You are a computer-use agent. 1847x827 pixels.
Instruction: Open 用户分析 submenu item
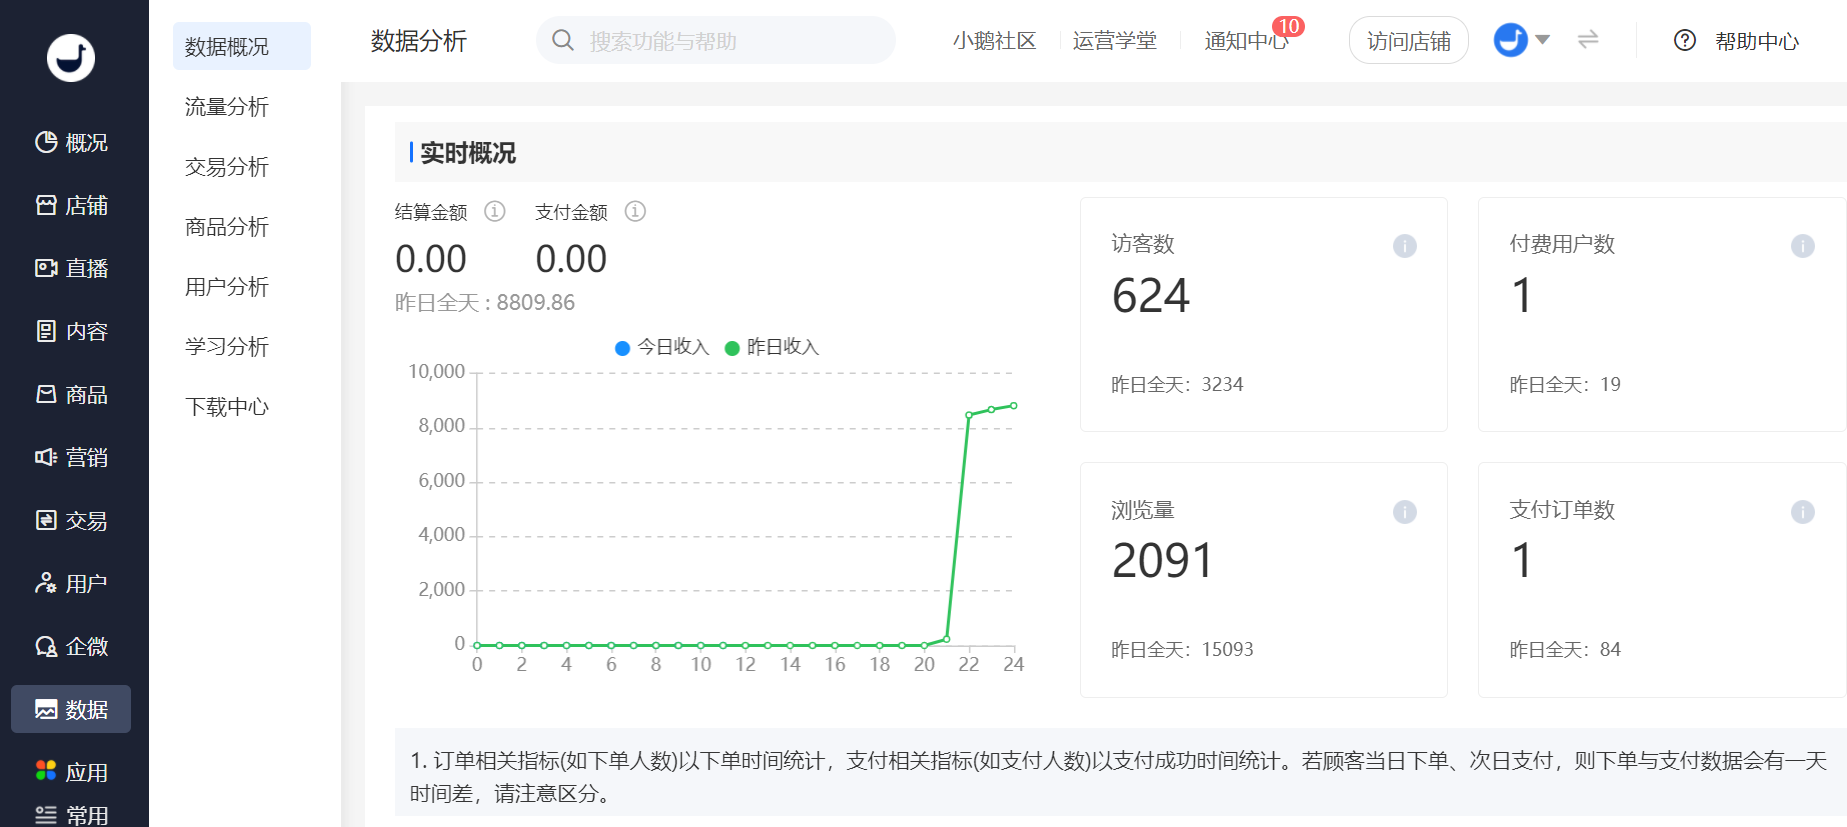pos(227,286)
